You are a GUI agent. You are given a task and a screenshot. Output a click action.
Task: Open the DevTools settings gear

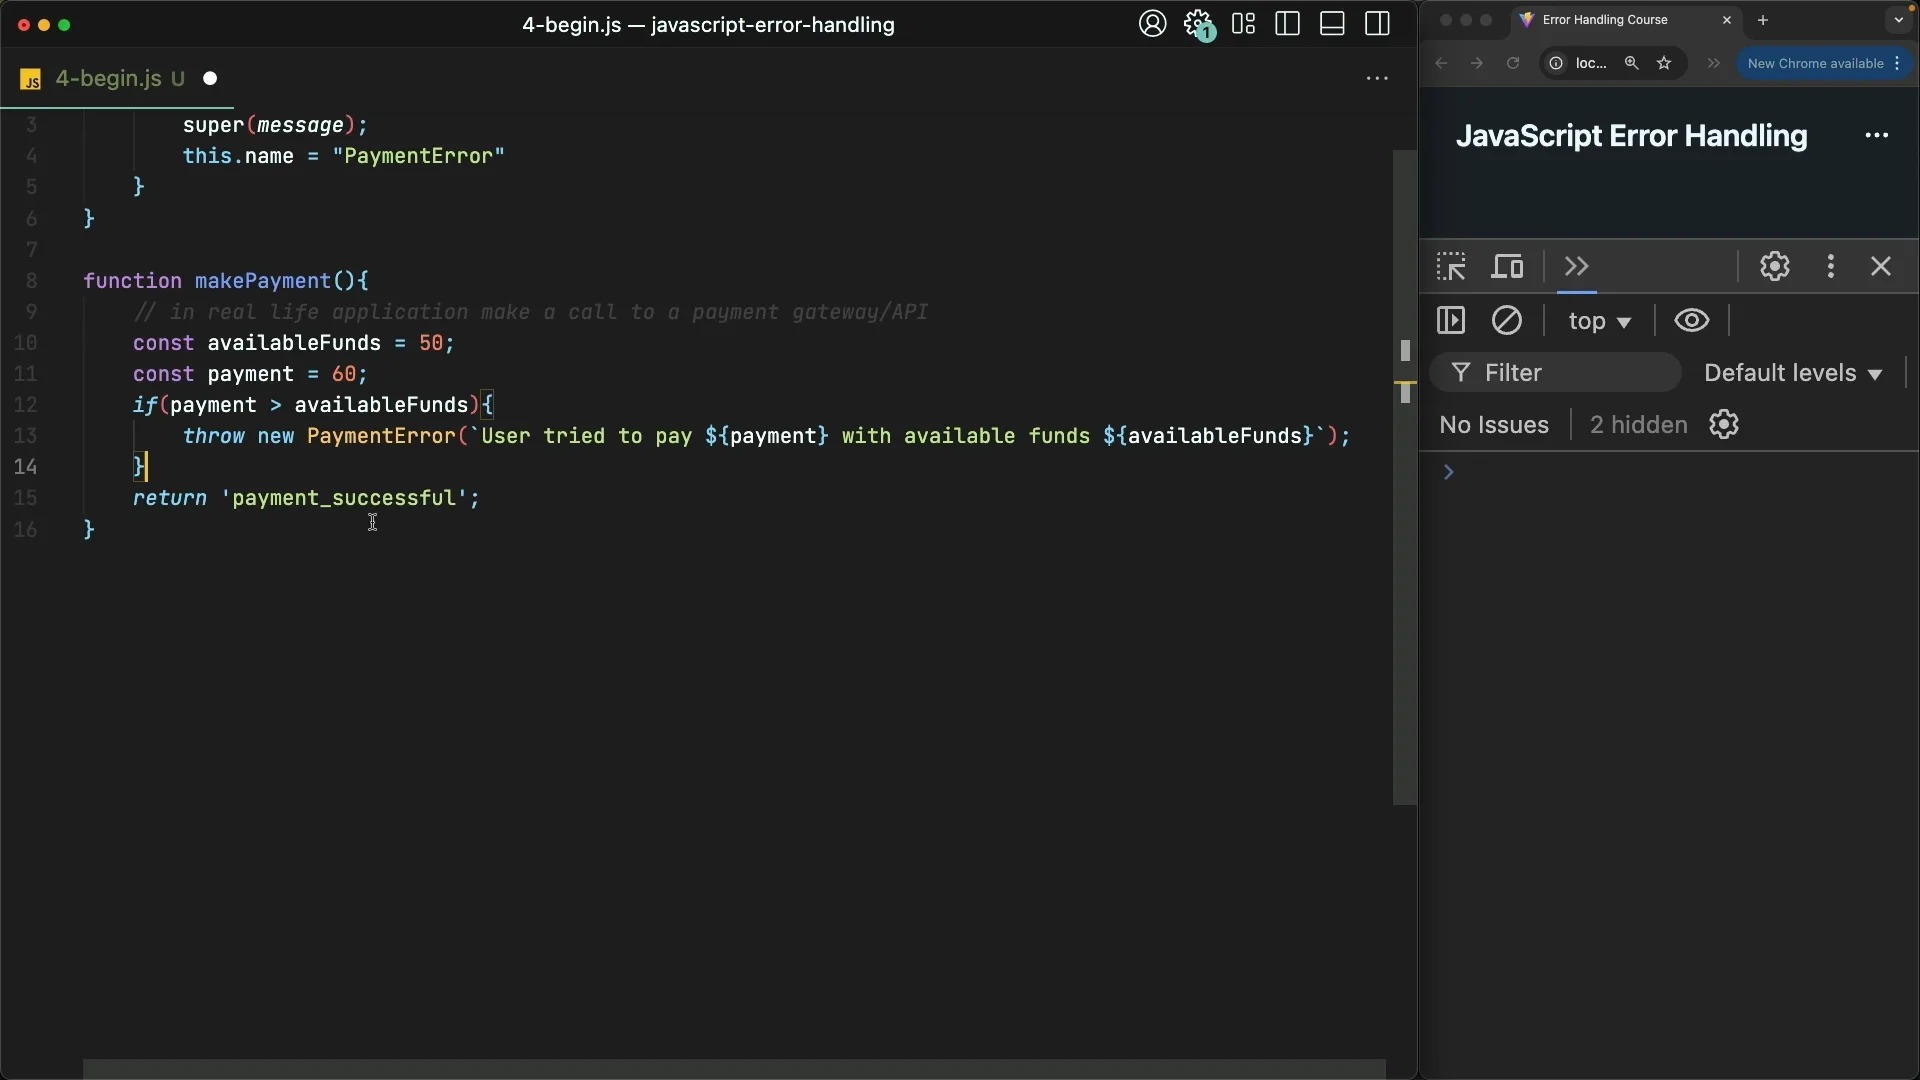1774,267
